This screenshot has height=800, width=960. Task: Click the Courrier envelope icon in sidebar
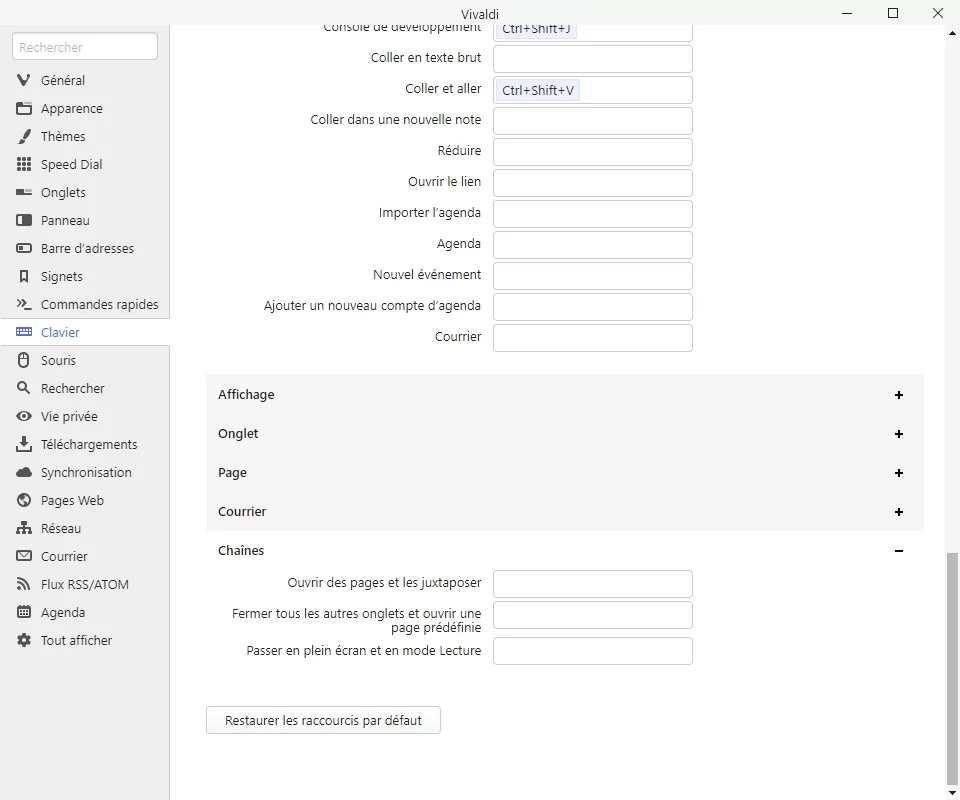click(24, 556)
